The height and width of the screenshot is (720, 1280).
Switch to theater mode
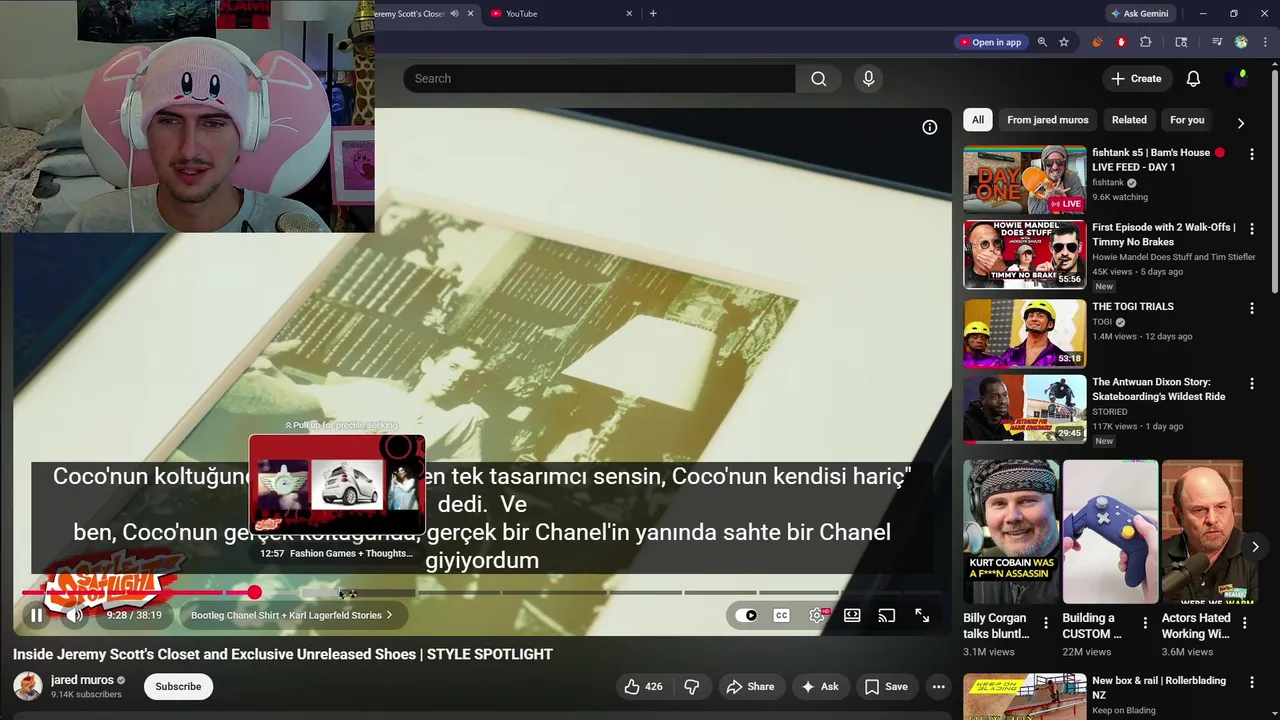852,615
